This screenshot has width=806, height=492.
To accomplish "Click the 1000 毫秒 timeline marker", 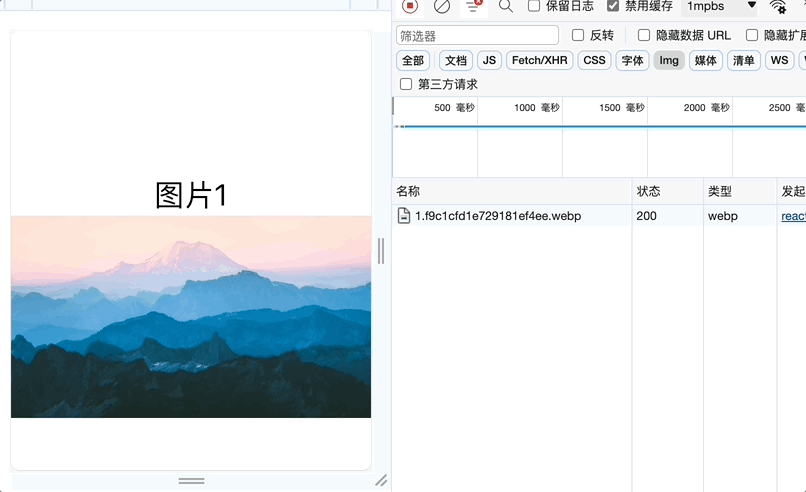I will [x=537, y=108].
